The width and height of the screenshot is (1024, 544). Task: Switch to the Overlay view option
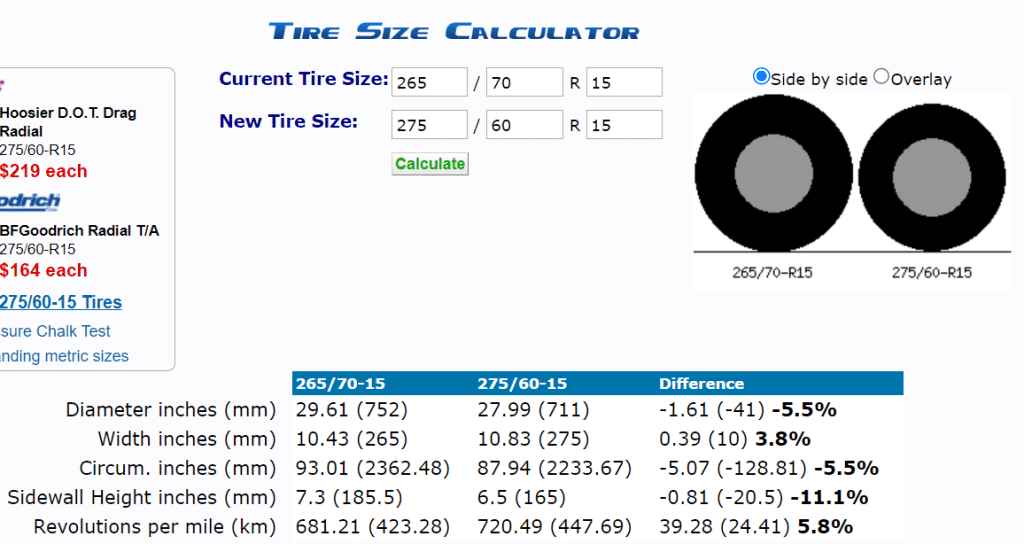tap(881, 77)
